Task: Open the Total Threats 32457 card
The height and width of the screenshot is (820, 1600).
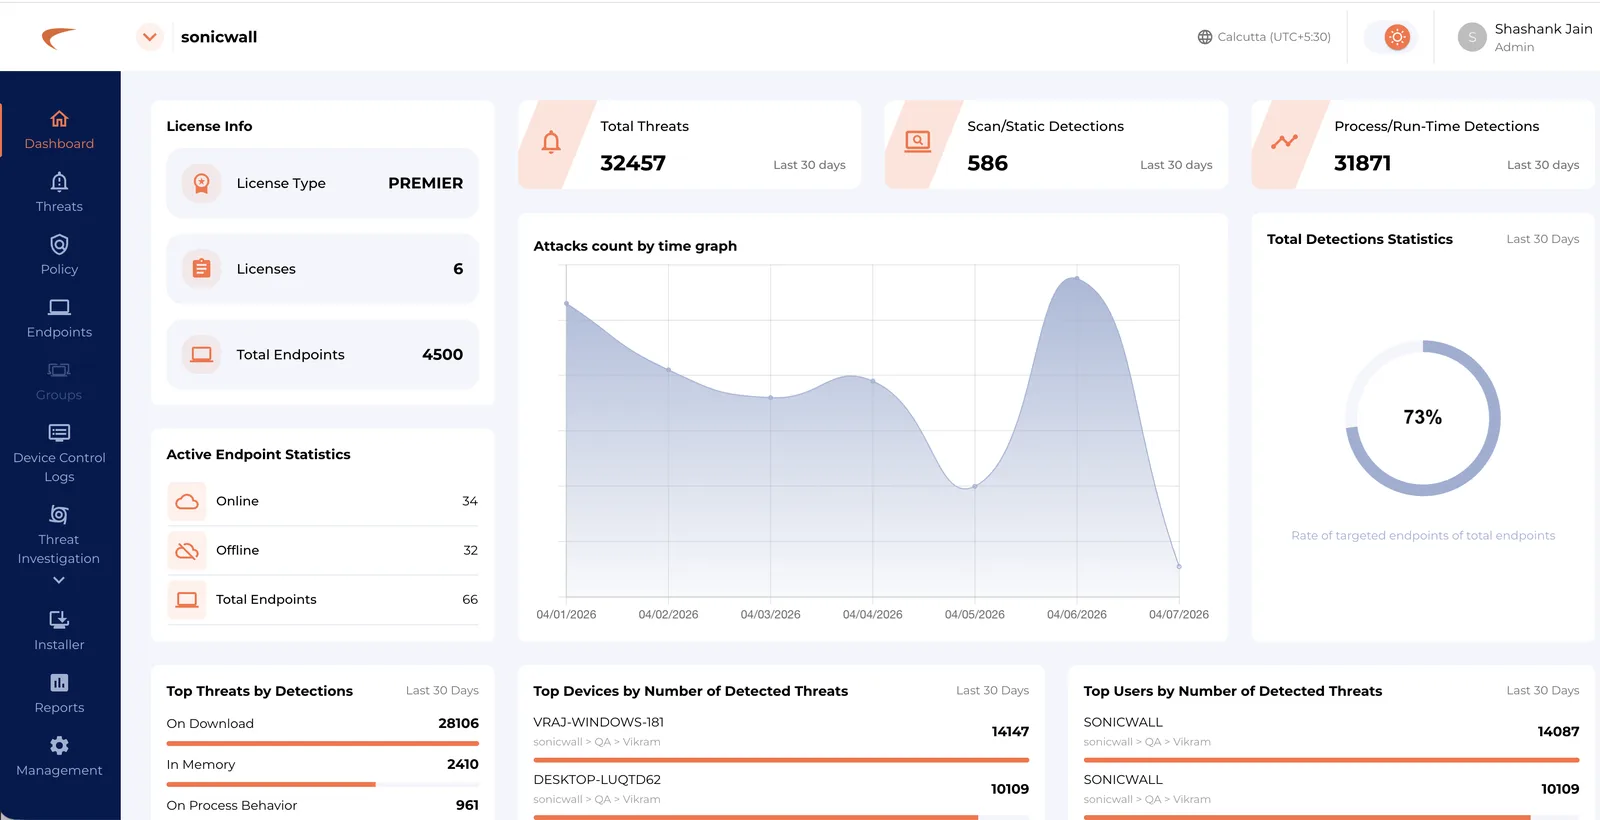Action: pos(690,145)
